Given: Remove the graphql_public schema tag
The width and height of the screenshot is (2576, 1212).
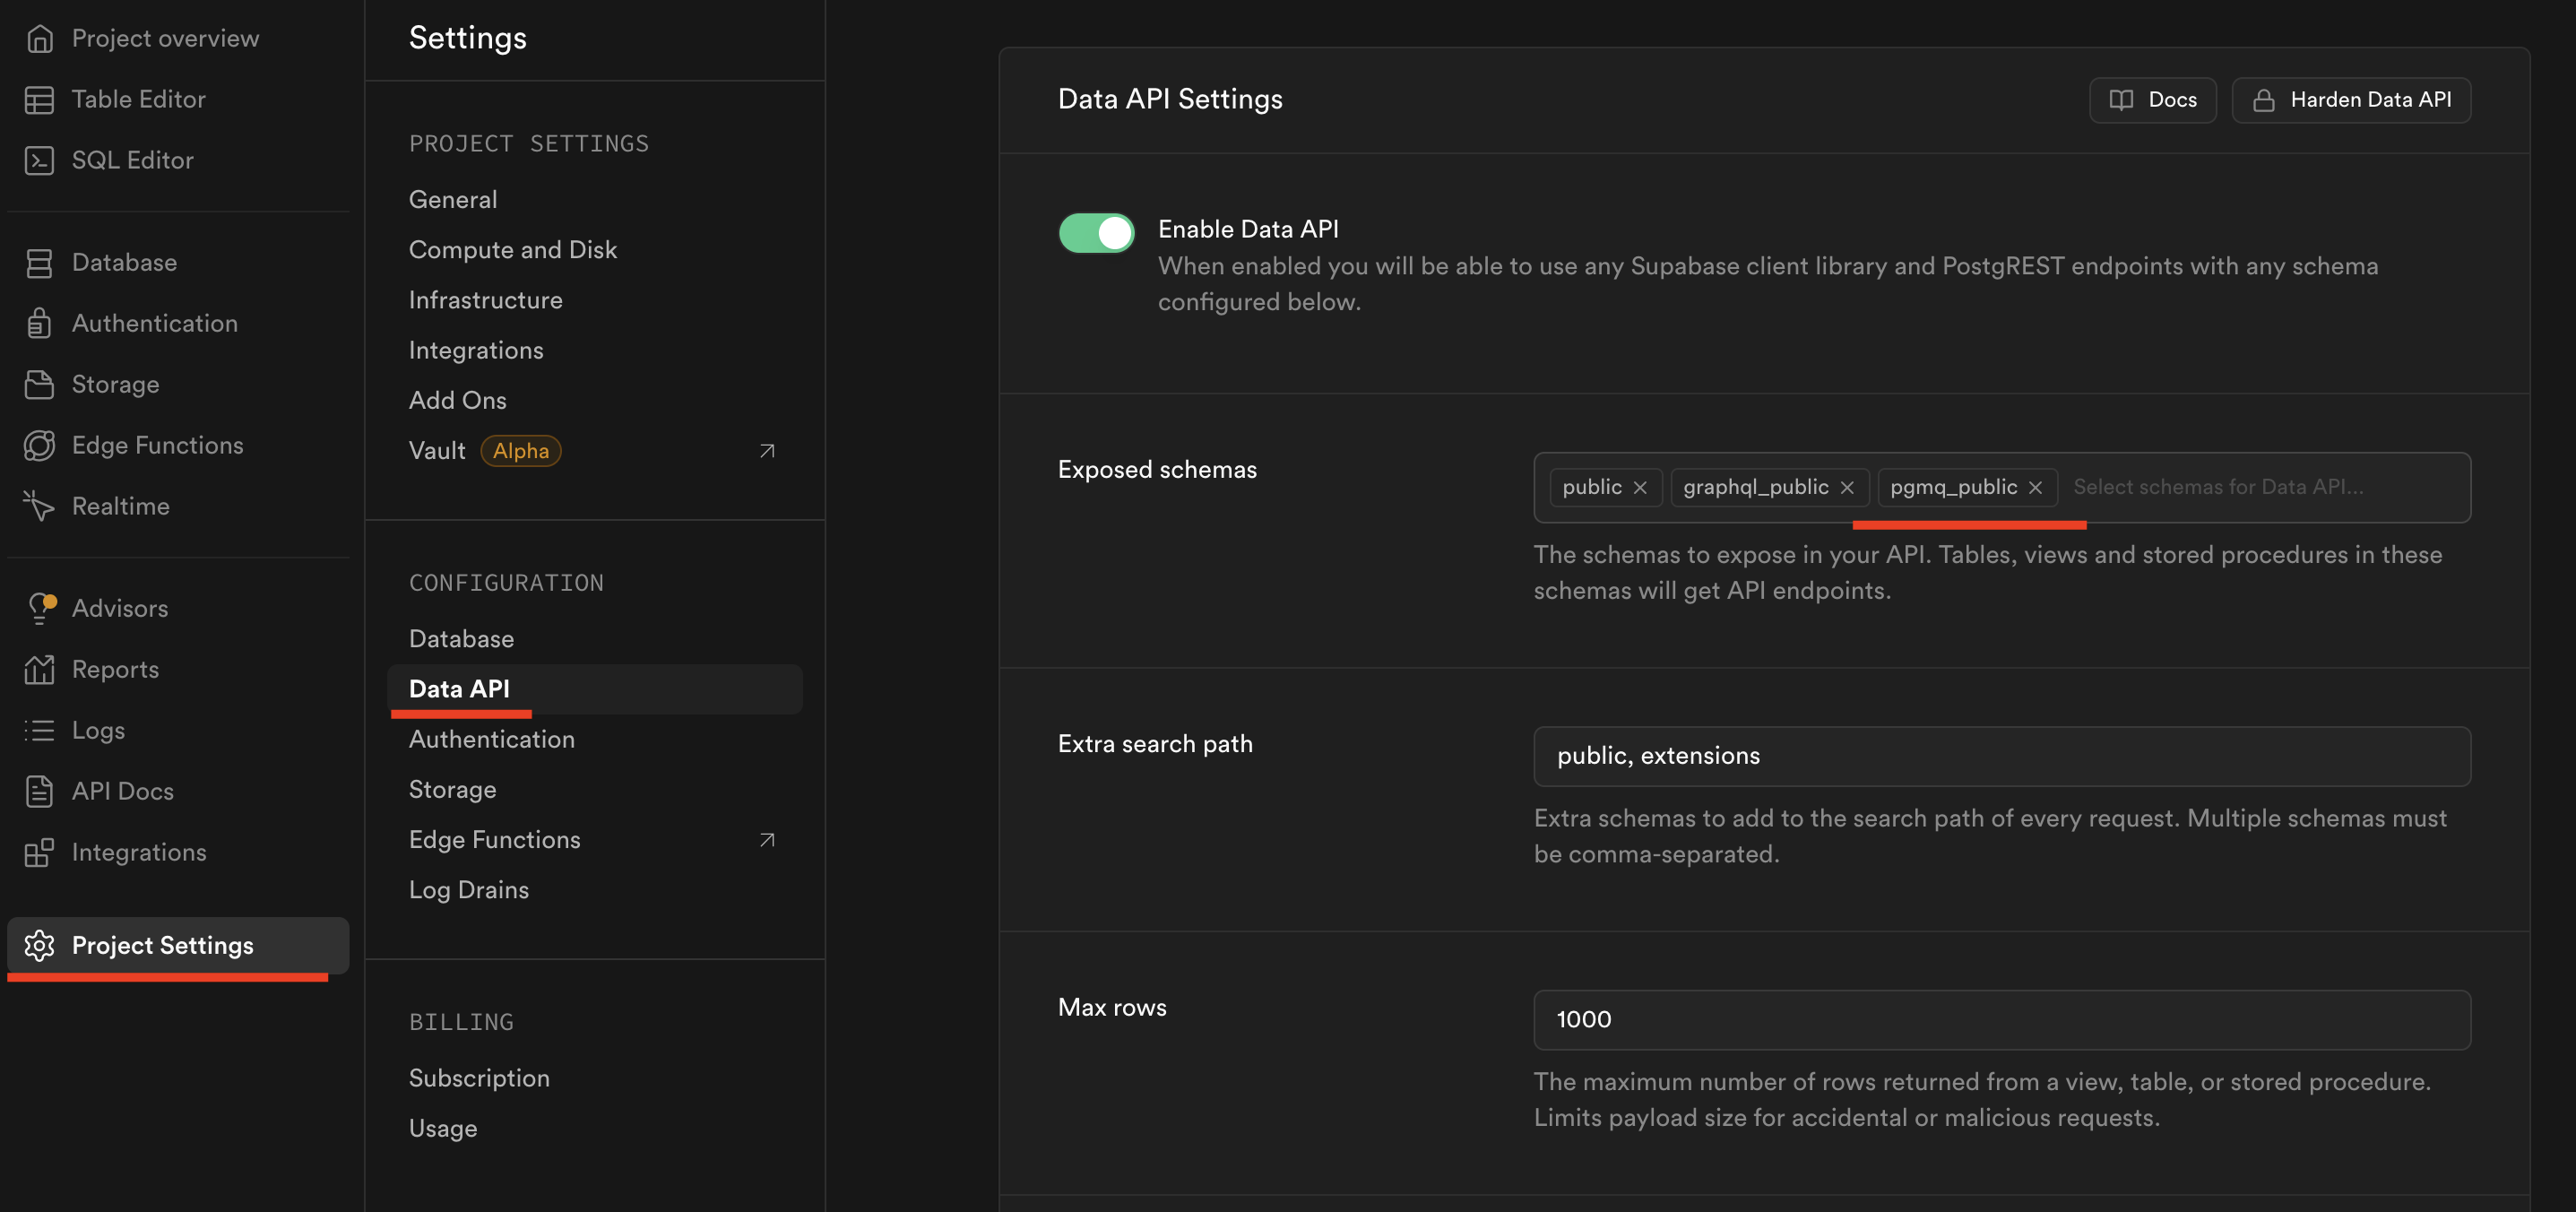Looking at the screenshot, I should pos(1846,487).
